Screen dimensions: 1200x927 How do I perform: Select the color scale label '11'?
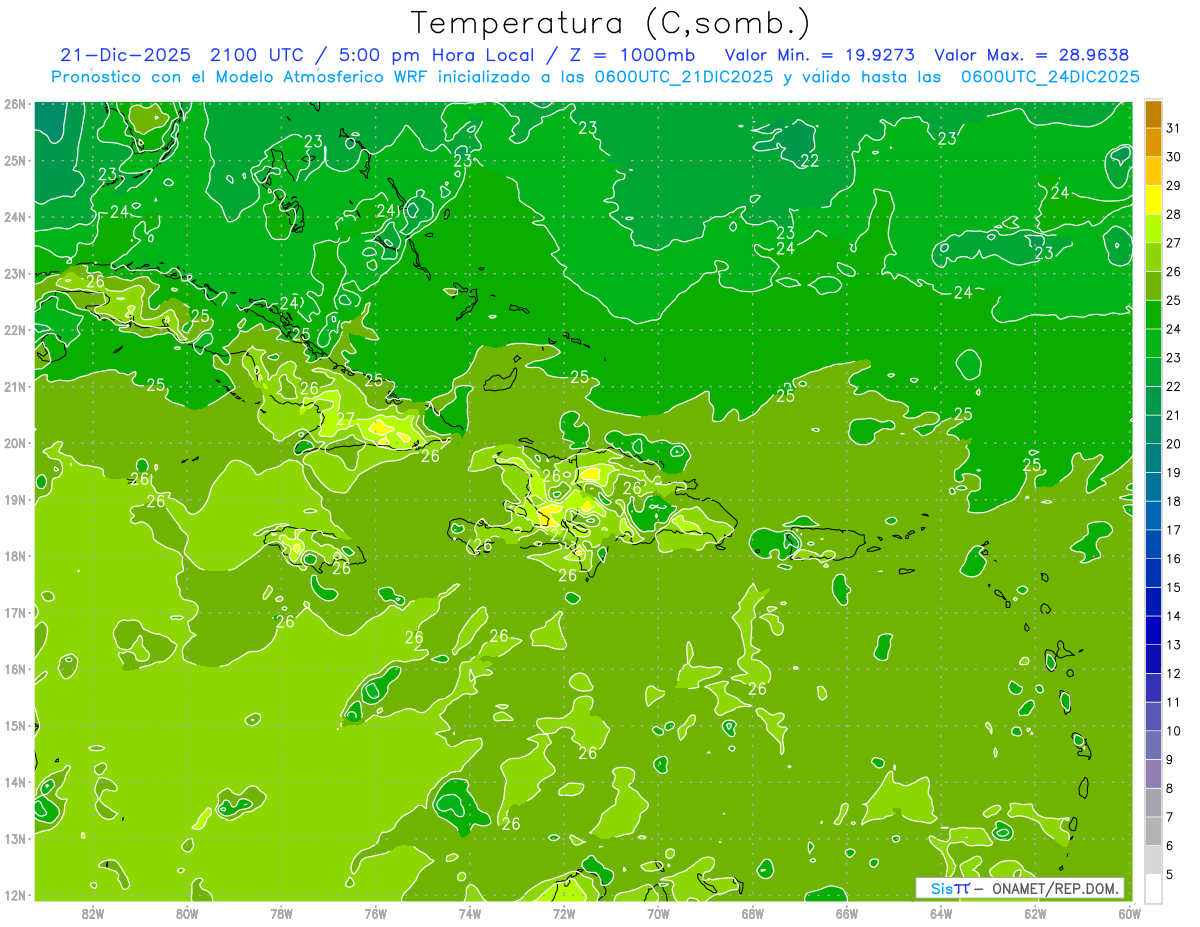click(1174, 703)
